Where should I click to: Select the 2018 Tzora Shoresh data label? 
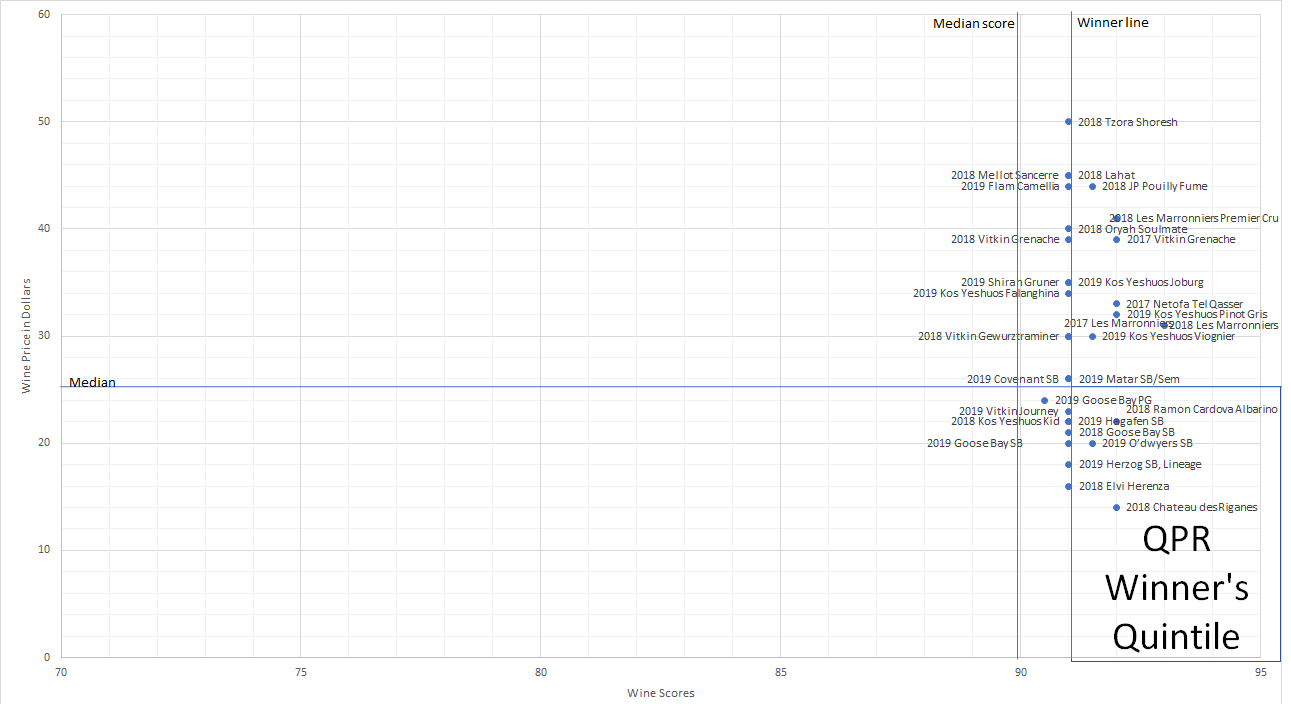click(1127, 122)
